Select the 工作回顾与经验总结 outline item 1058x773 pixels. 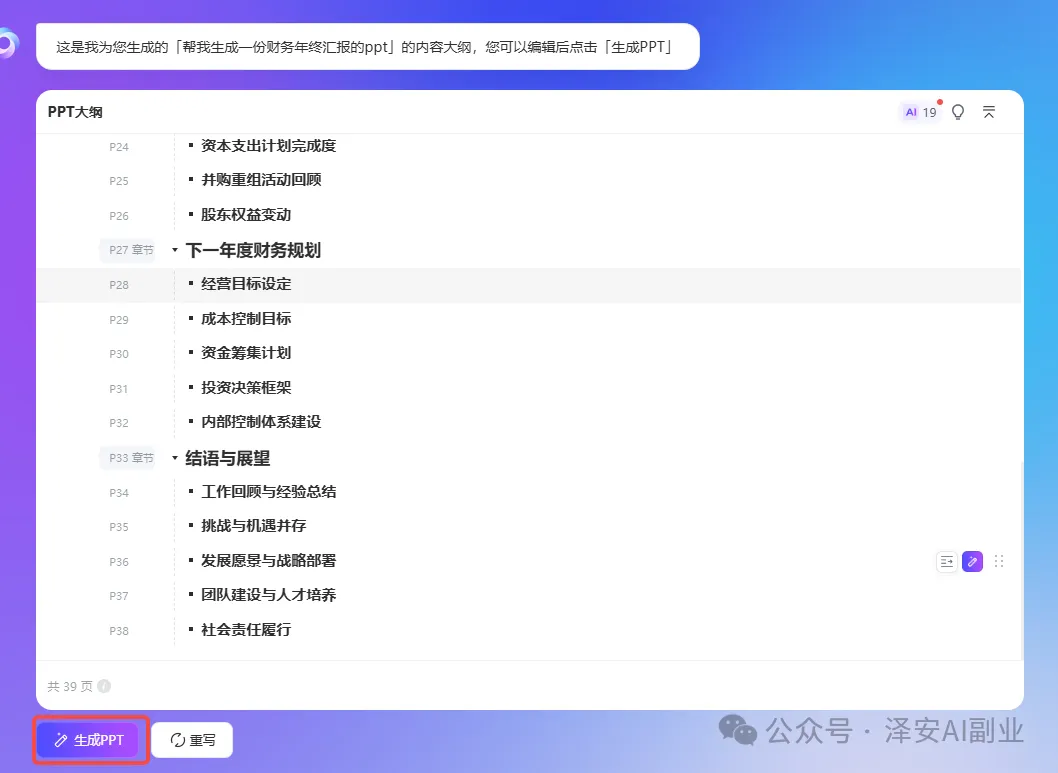coord(269,492)
